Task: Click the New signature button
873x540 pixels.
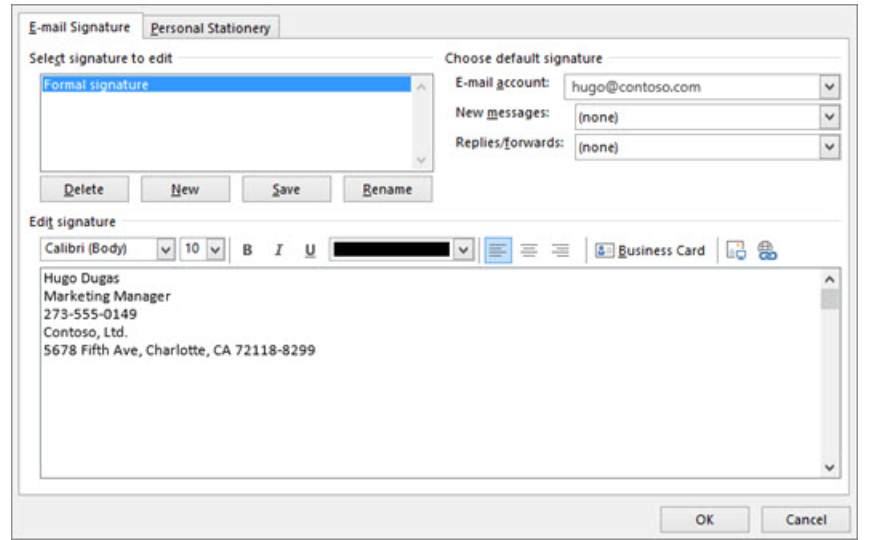Action: (185, 189)
